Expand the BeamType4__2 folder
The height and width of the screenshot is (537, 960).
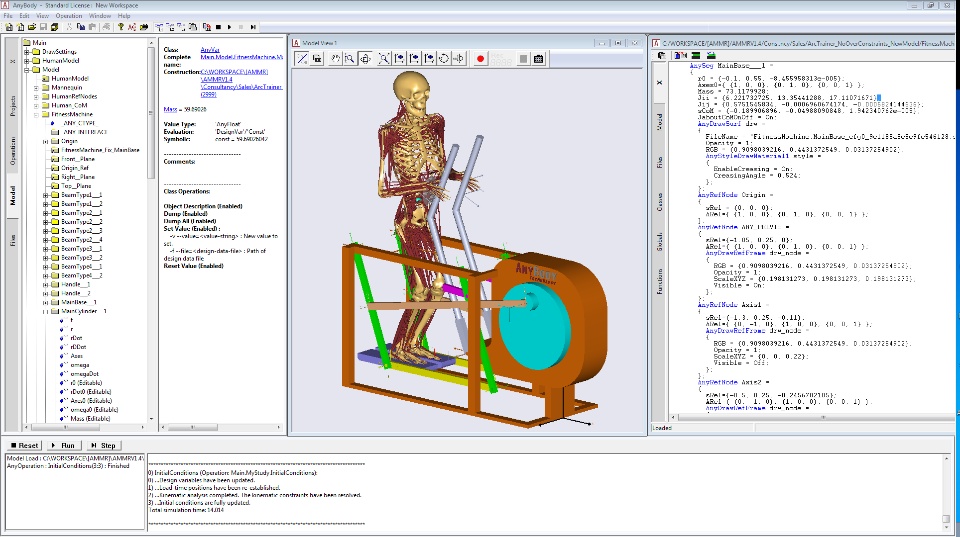pyautogui.click(x=45, y=276)
